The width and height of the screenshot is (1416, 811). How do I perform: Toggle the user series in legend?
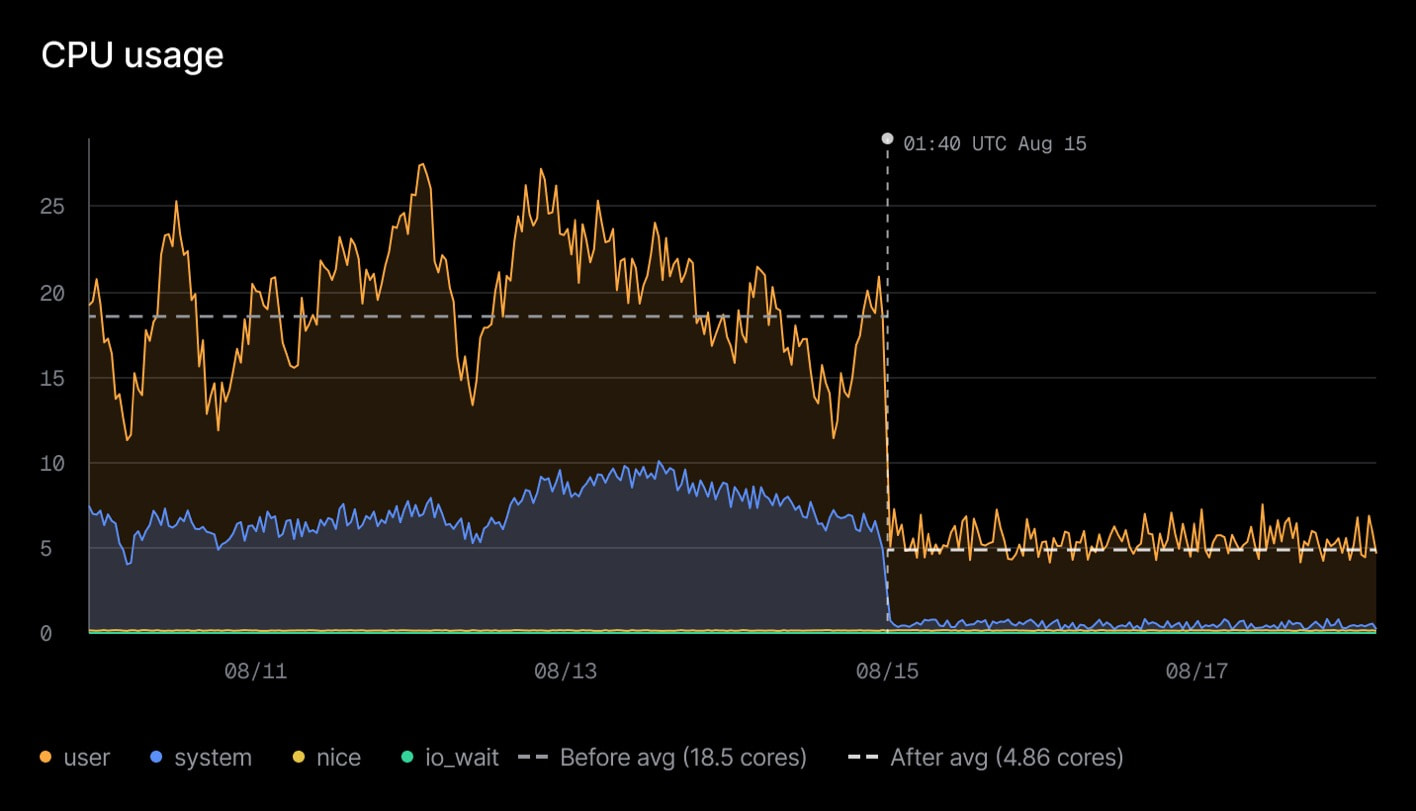click(74, 757)
